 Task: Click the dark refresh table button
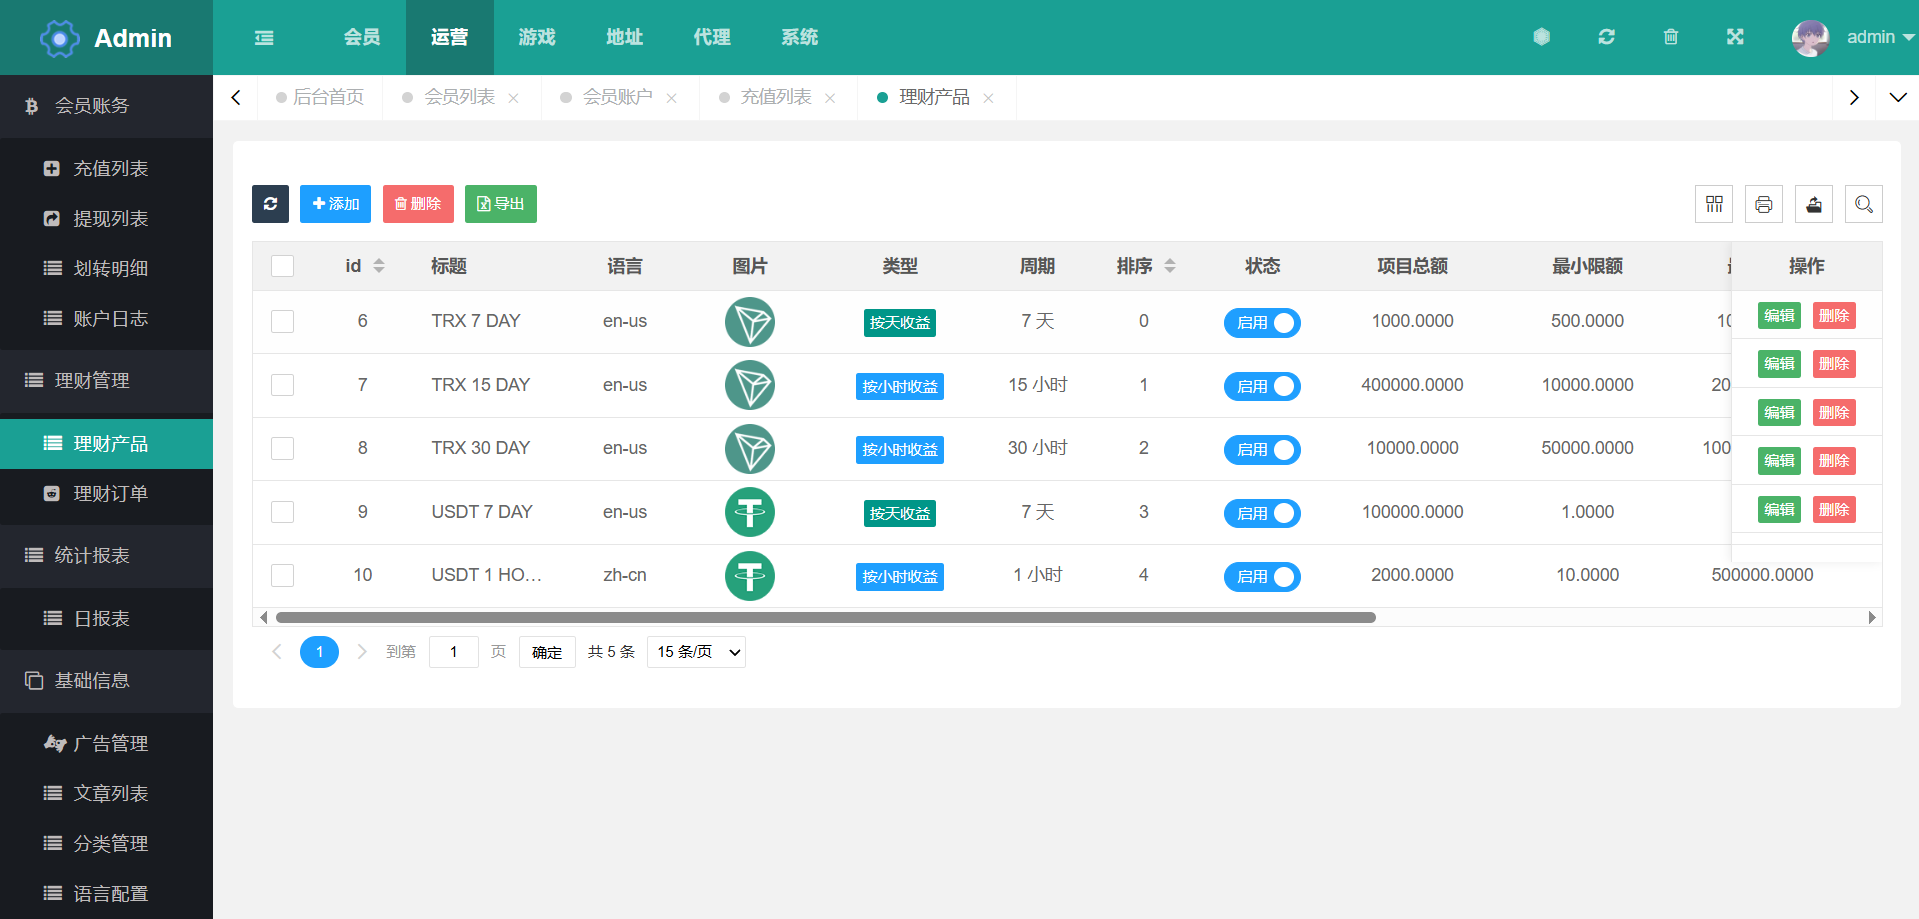270,204
